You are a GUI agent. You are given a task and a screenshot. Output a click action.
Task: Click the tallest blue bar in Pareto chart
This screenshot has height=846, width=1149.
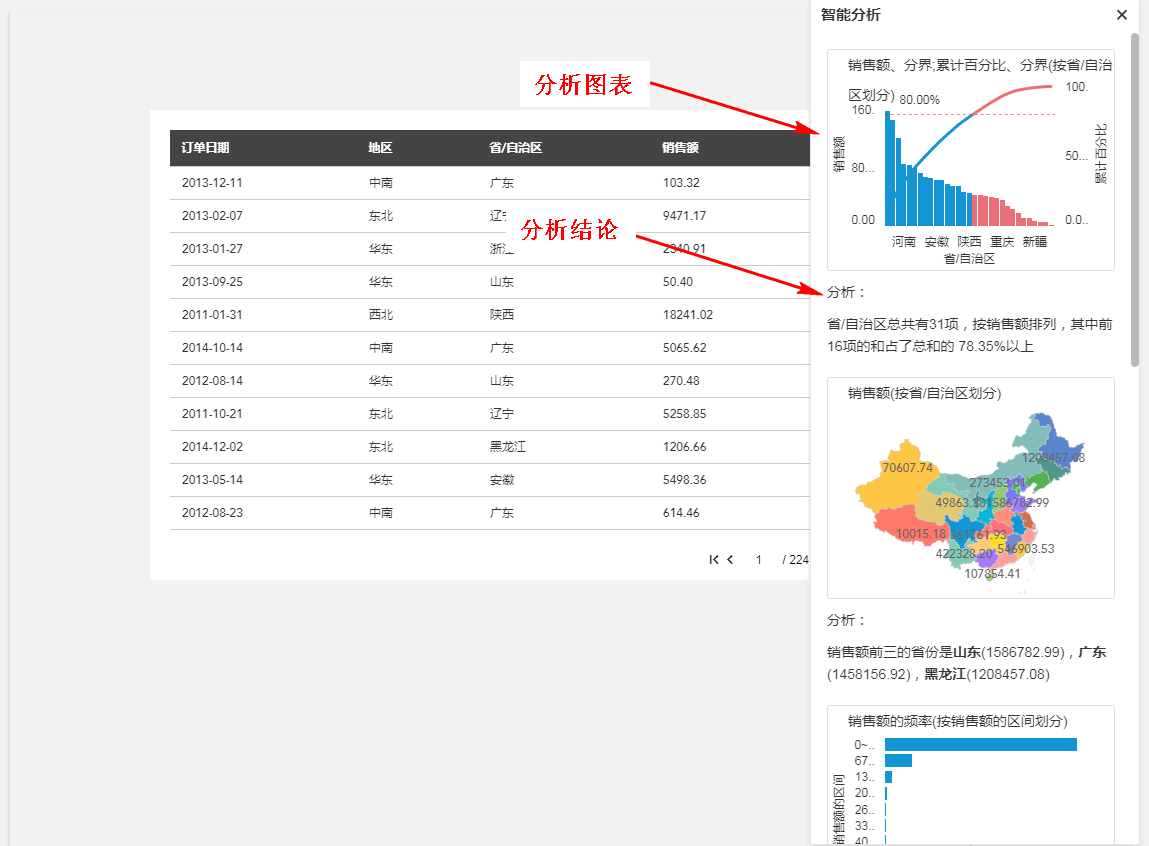[887, 168]
